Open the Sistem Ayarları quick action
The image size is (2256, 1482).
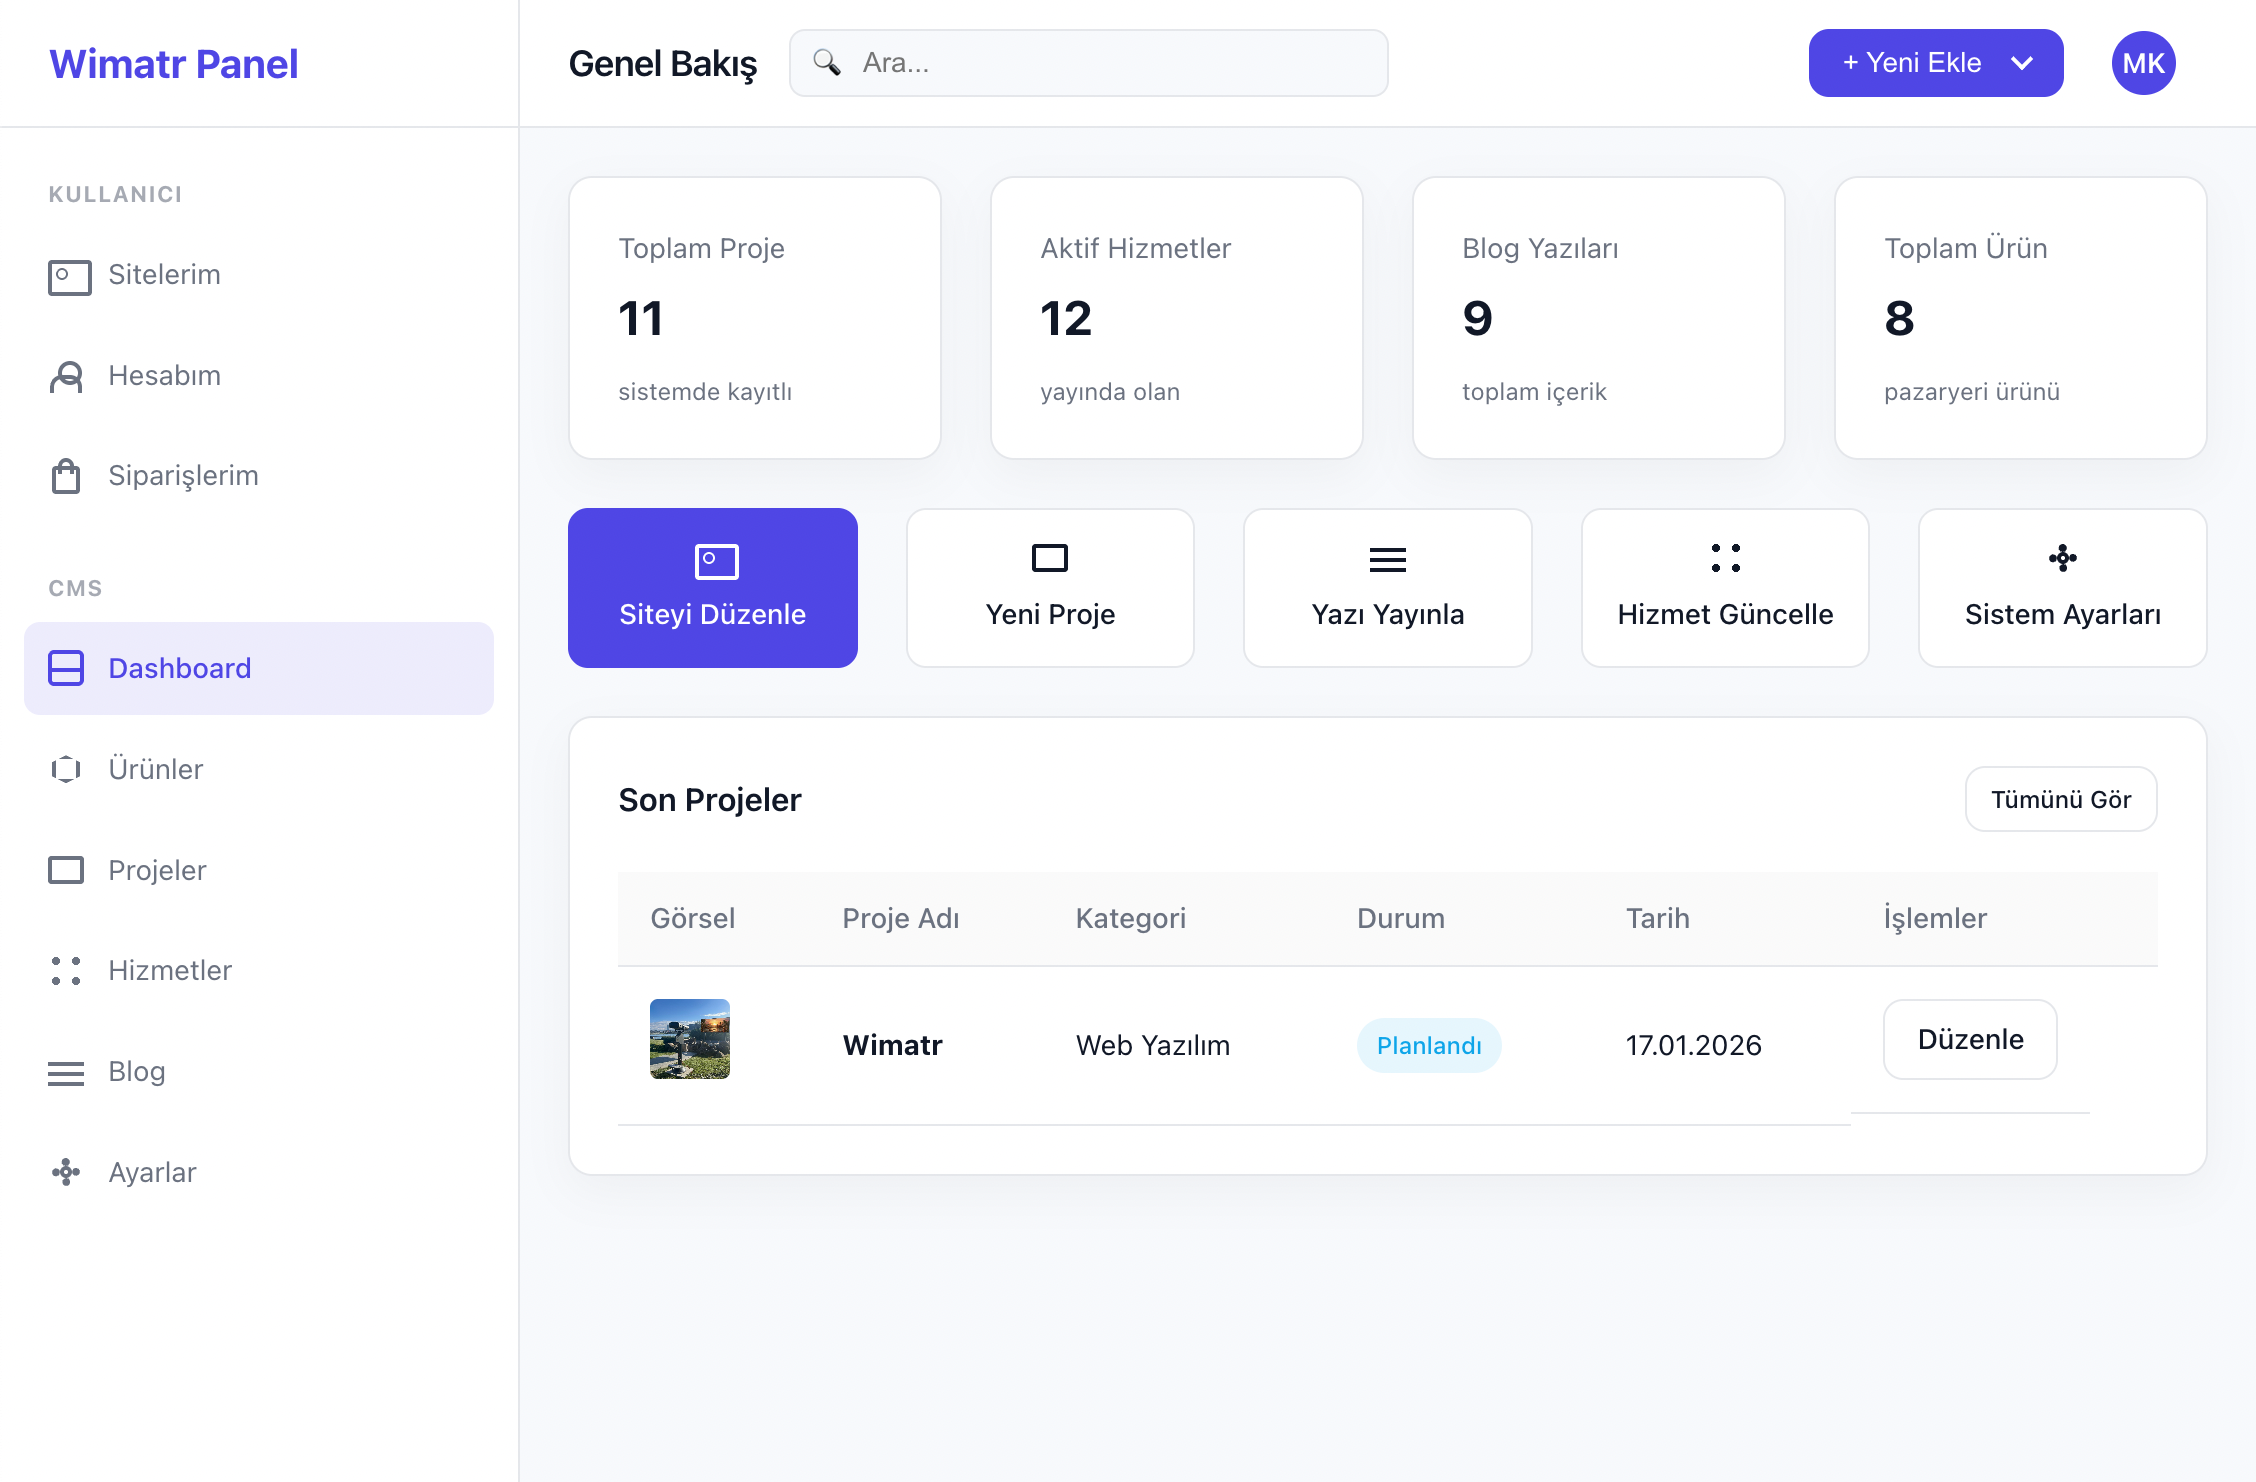click(2062, 588)
